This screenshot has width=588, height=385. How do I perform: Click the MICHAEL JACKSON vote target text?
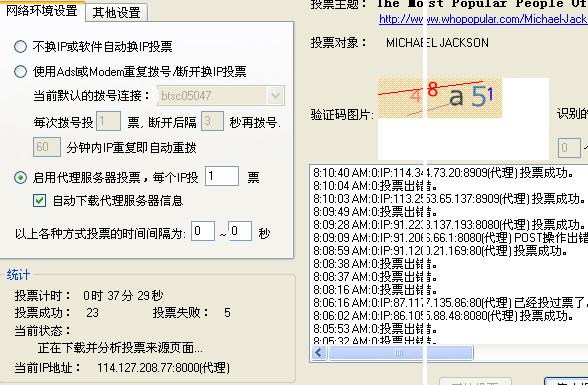pos(437,43)
